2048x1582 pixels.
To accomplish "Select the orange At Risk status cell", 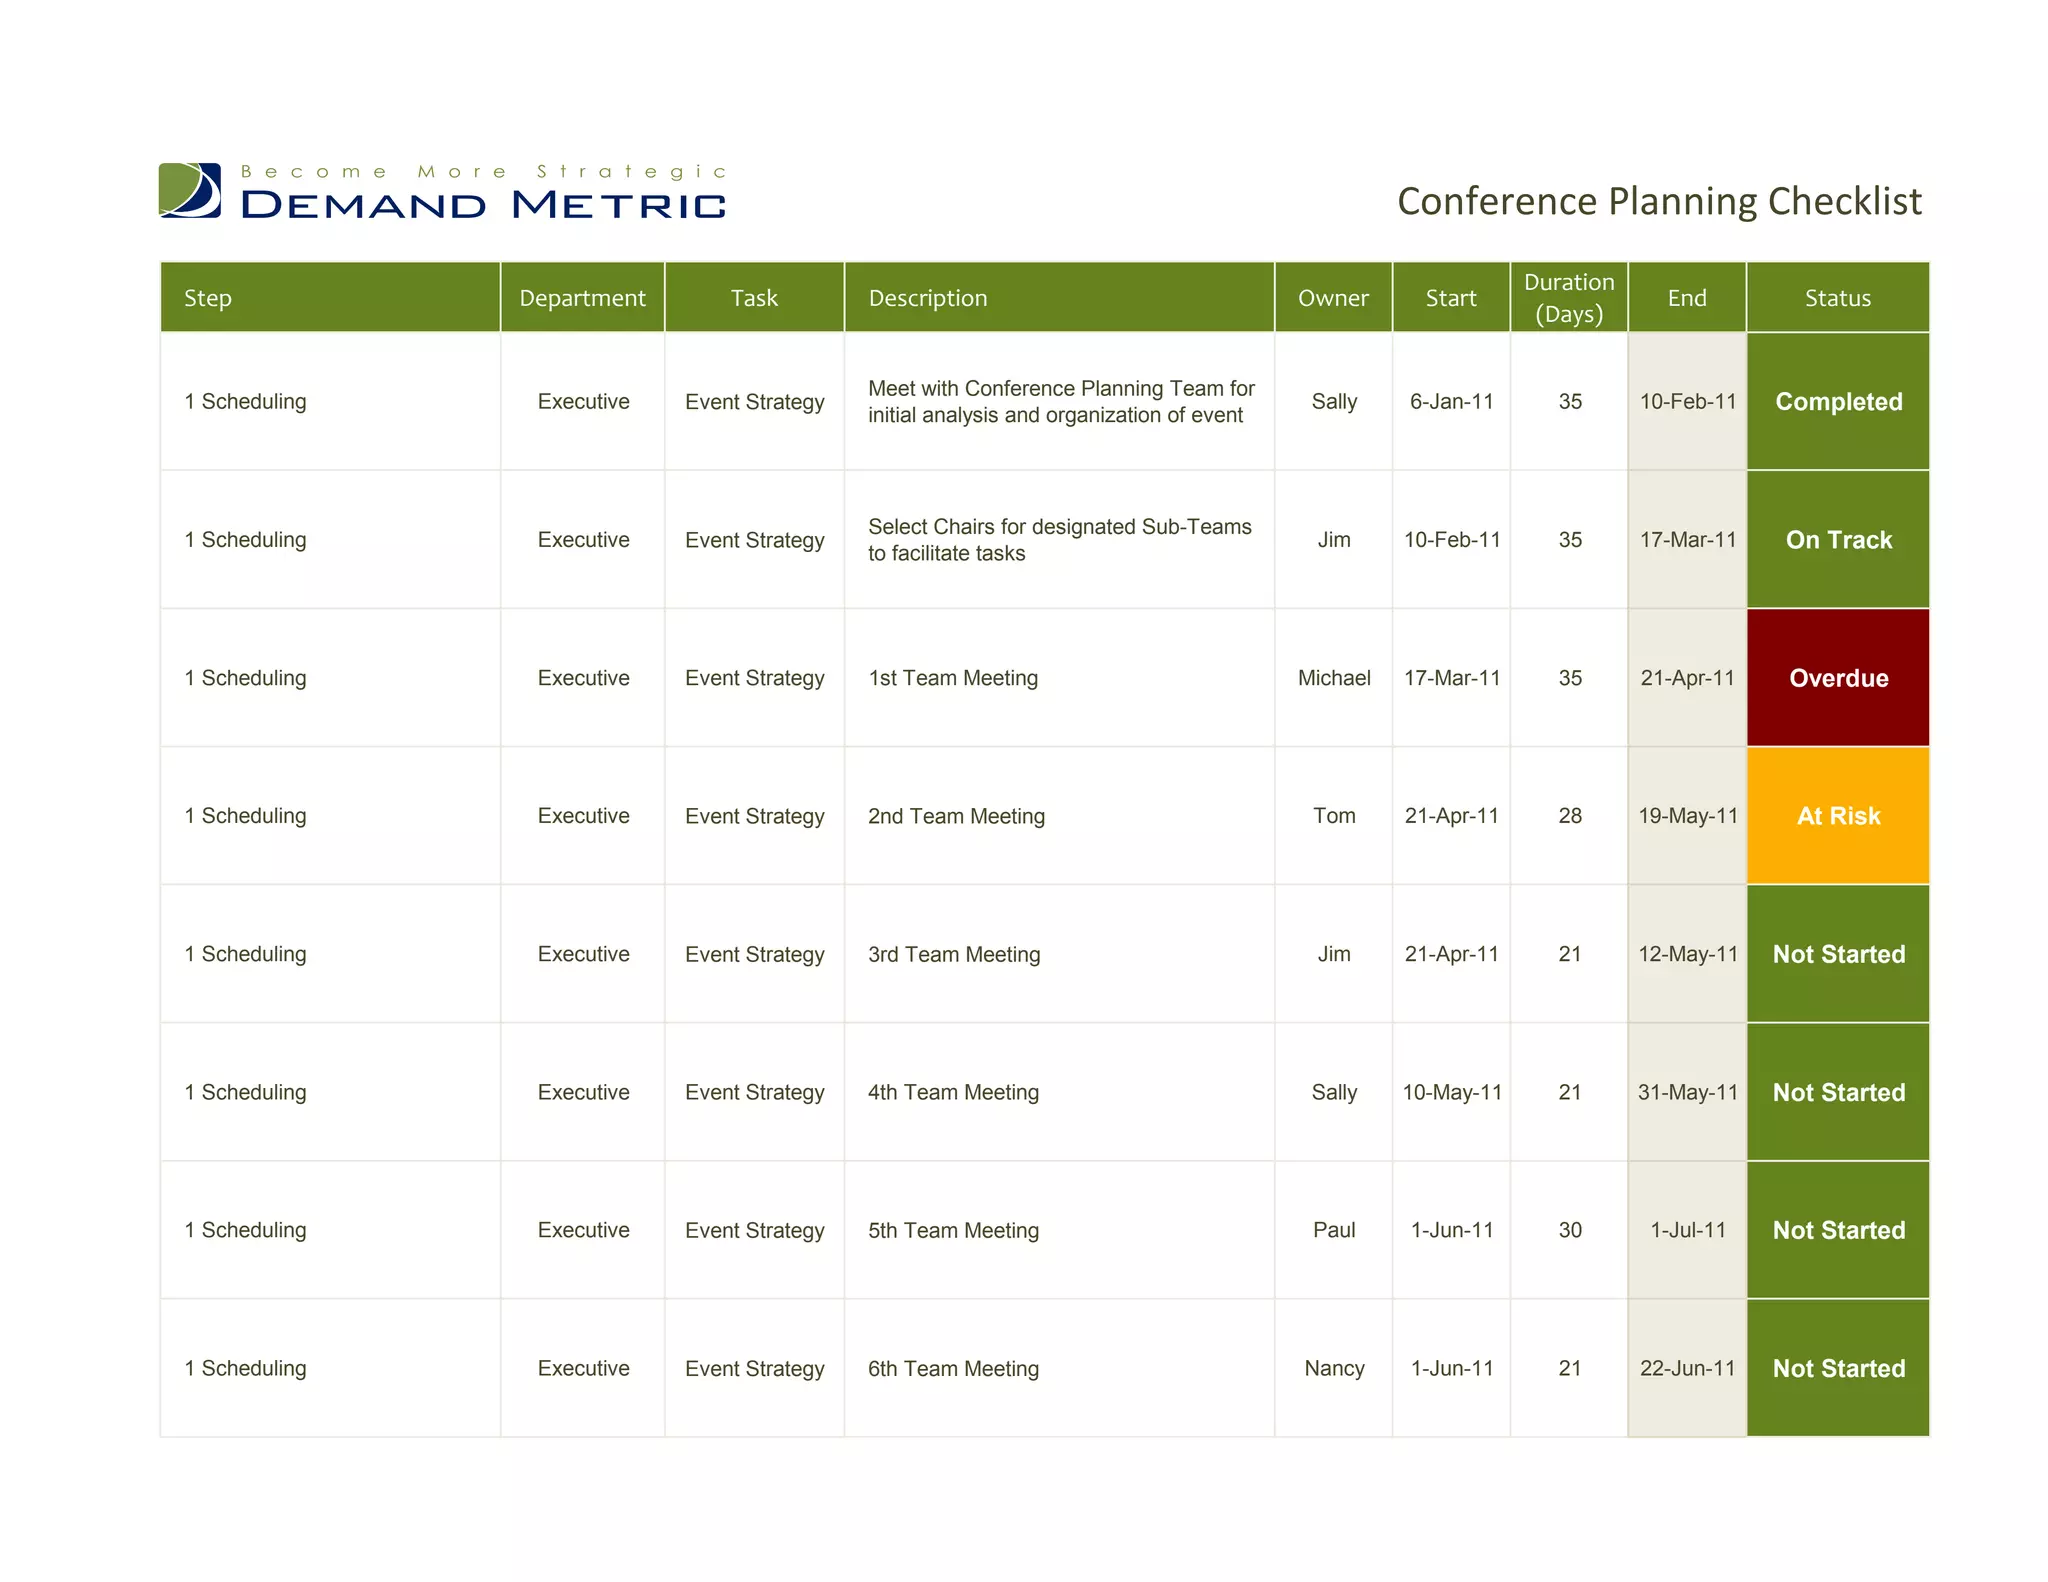I will pos(1838,816).
